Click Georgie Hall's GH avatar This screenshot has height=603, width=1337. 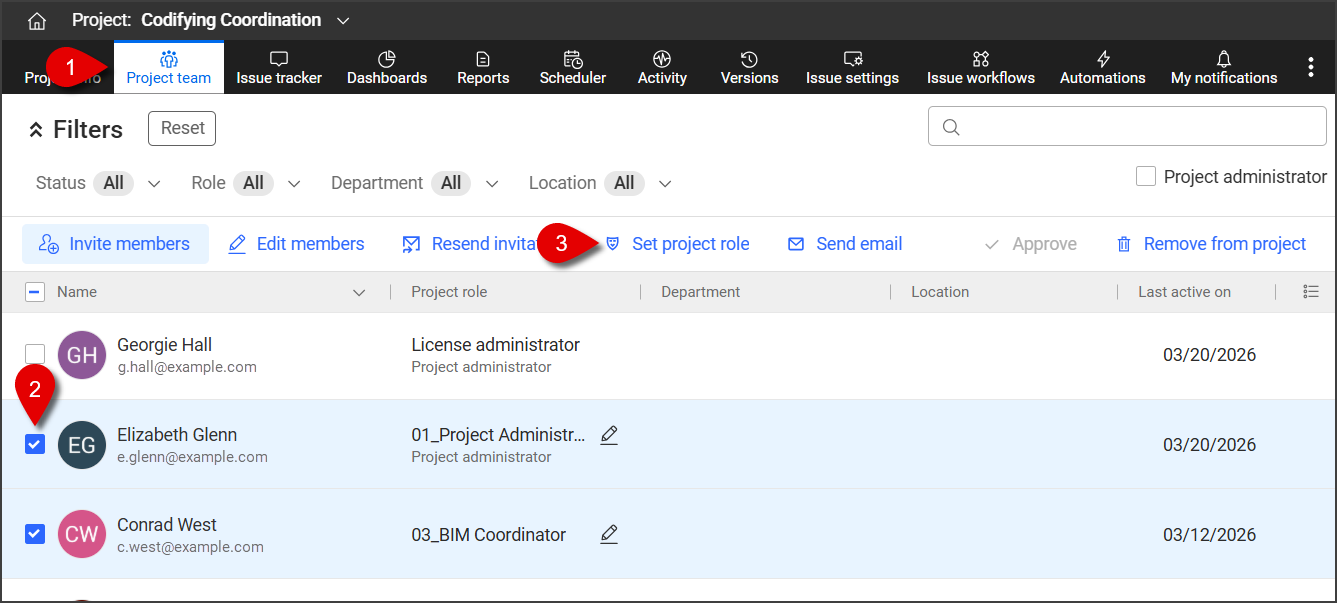tap(82, 355)
